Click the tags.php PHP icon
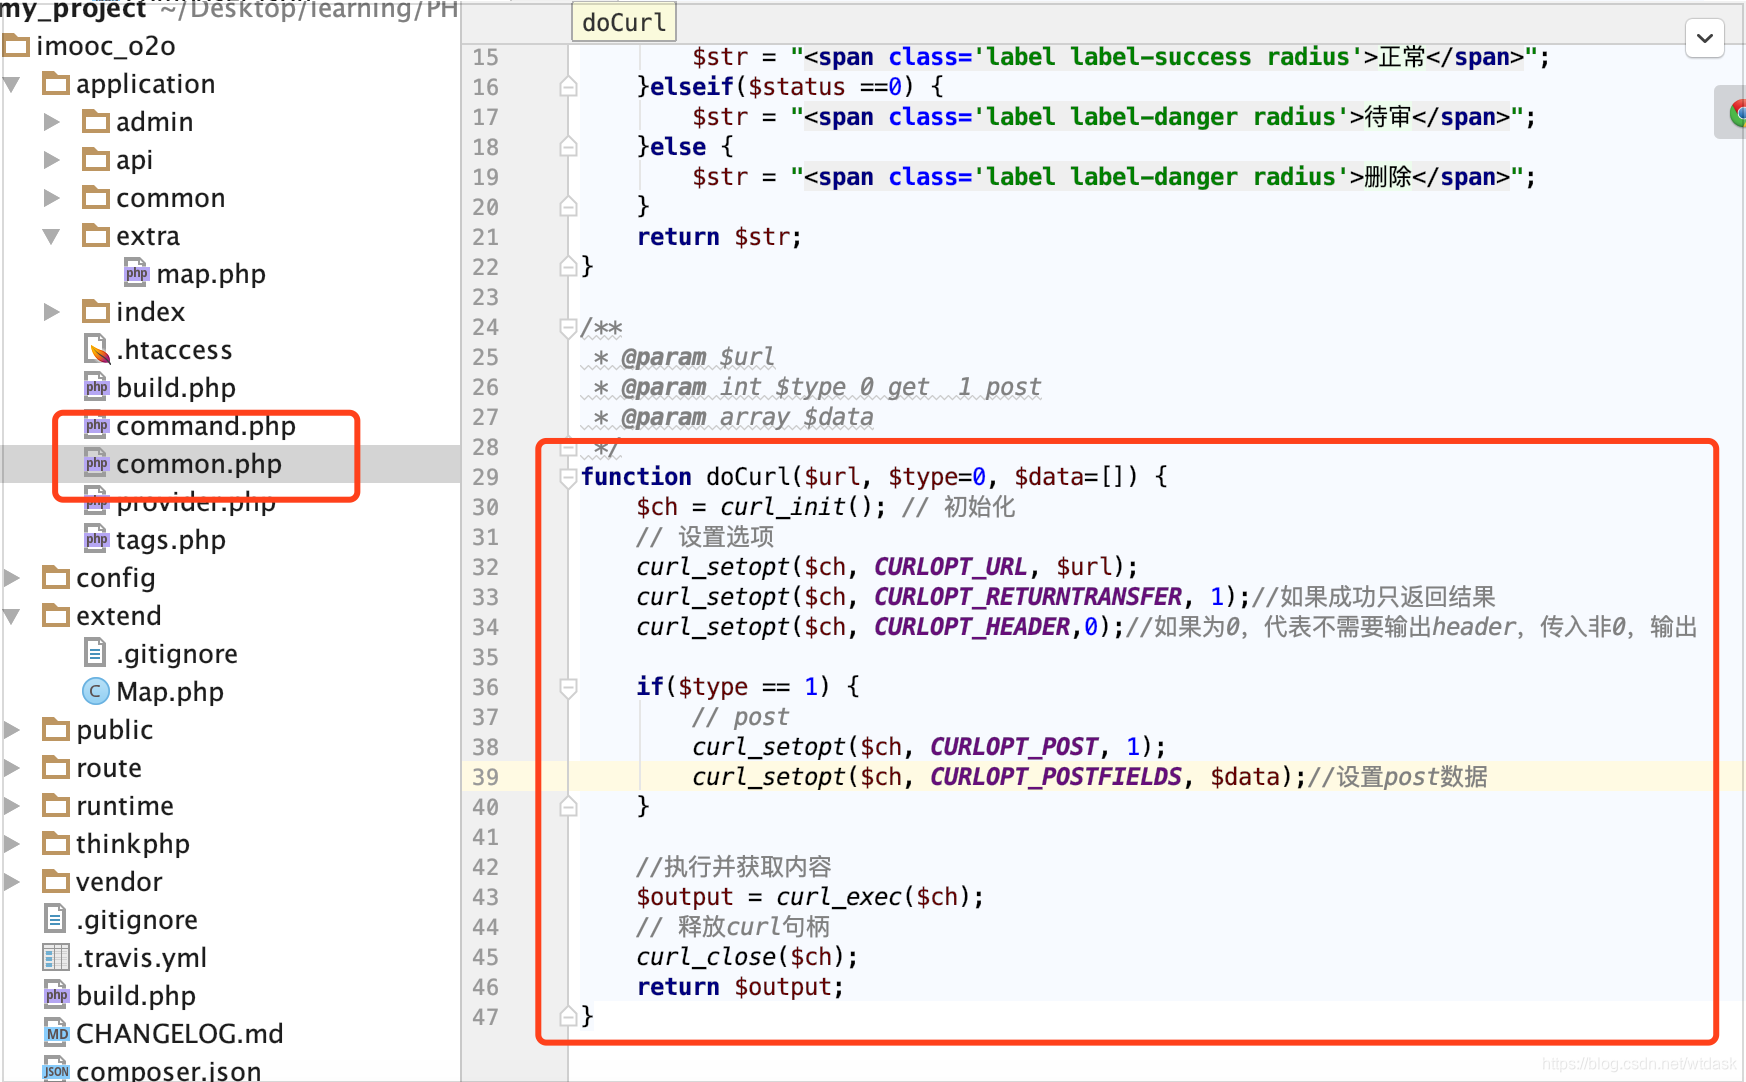 97,539
